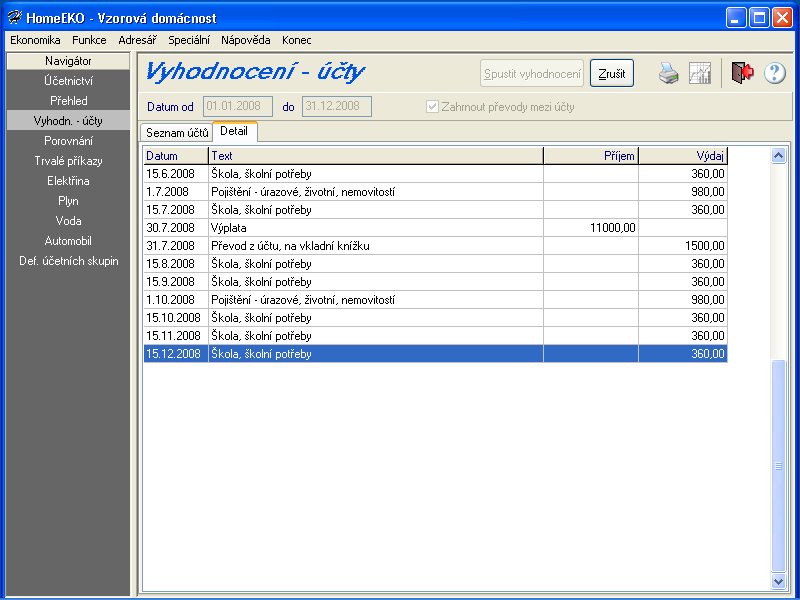Click the HomeEKO title bar icon
Screen dimensions: 800x600
13,18
